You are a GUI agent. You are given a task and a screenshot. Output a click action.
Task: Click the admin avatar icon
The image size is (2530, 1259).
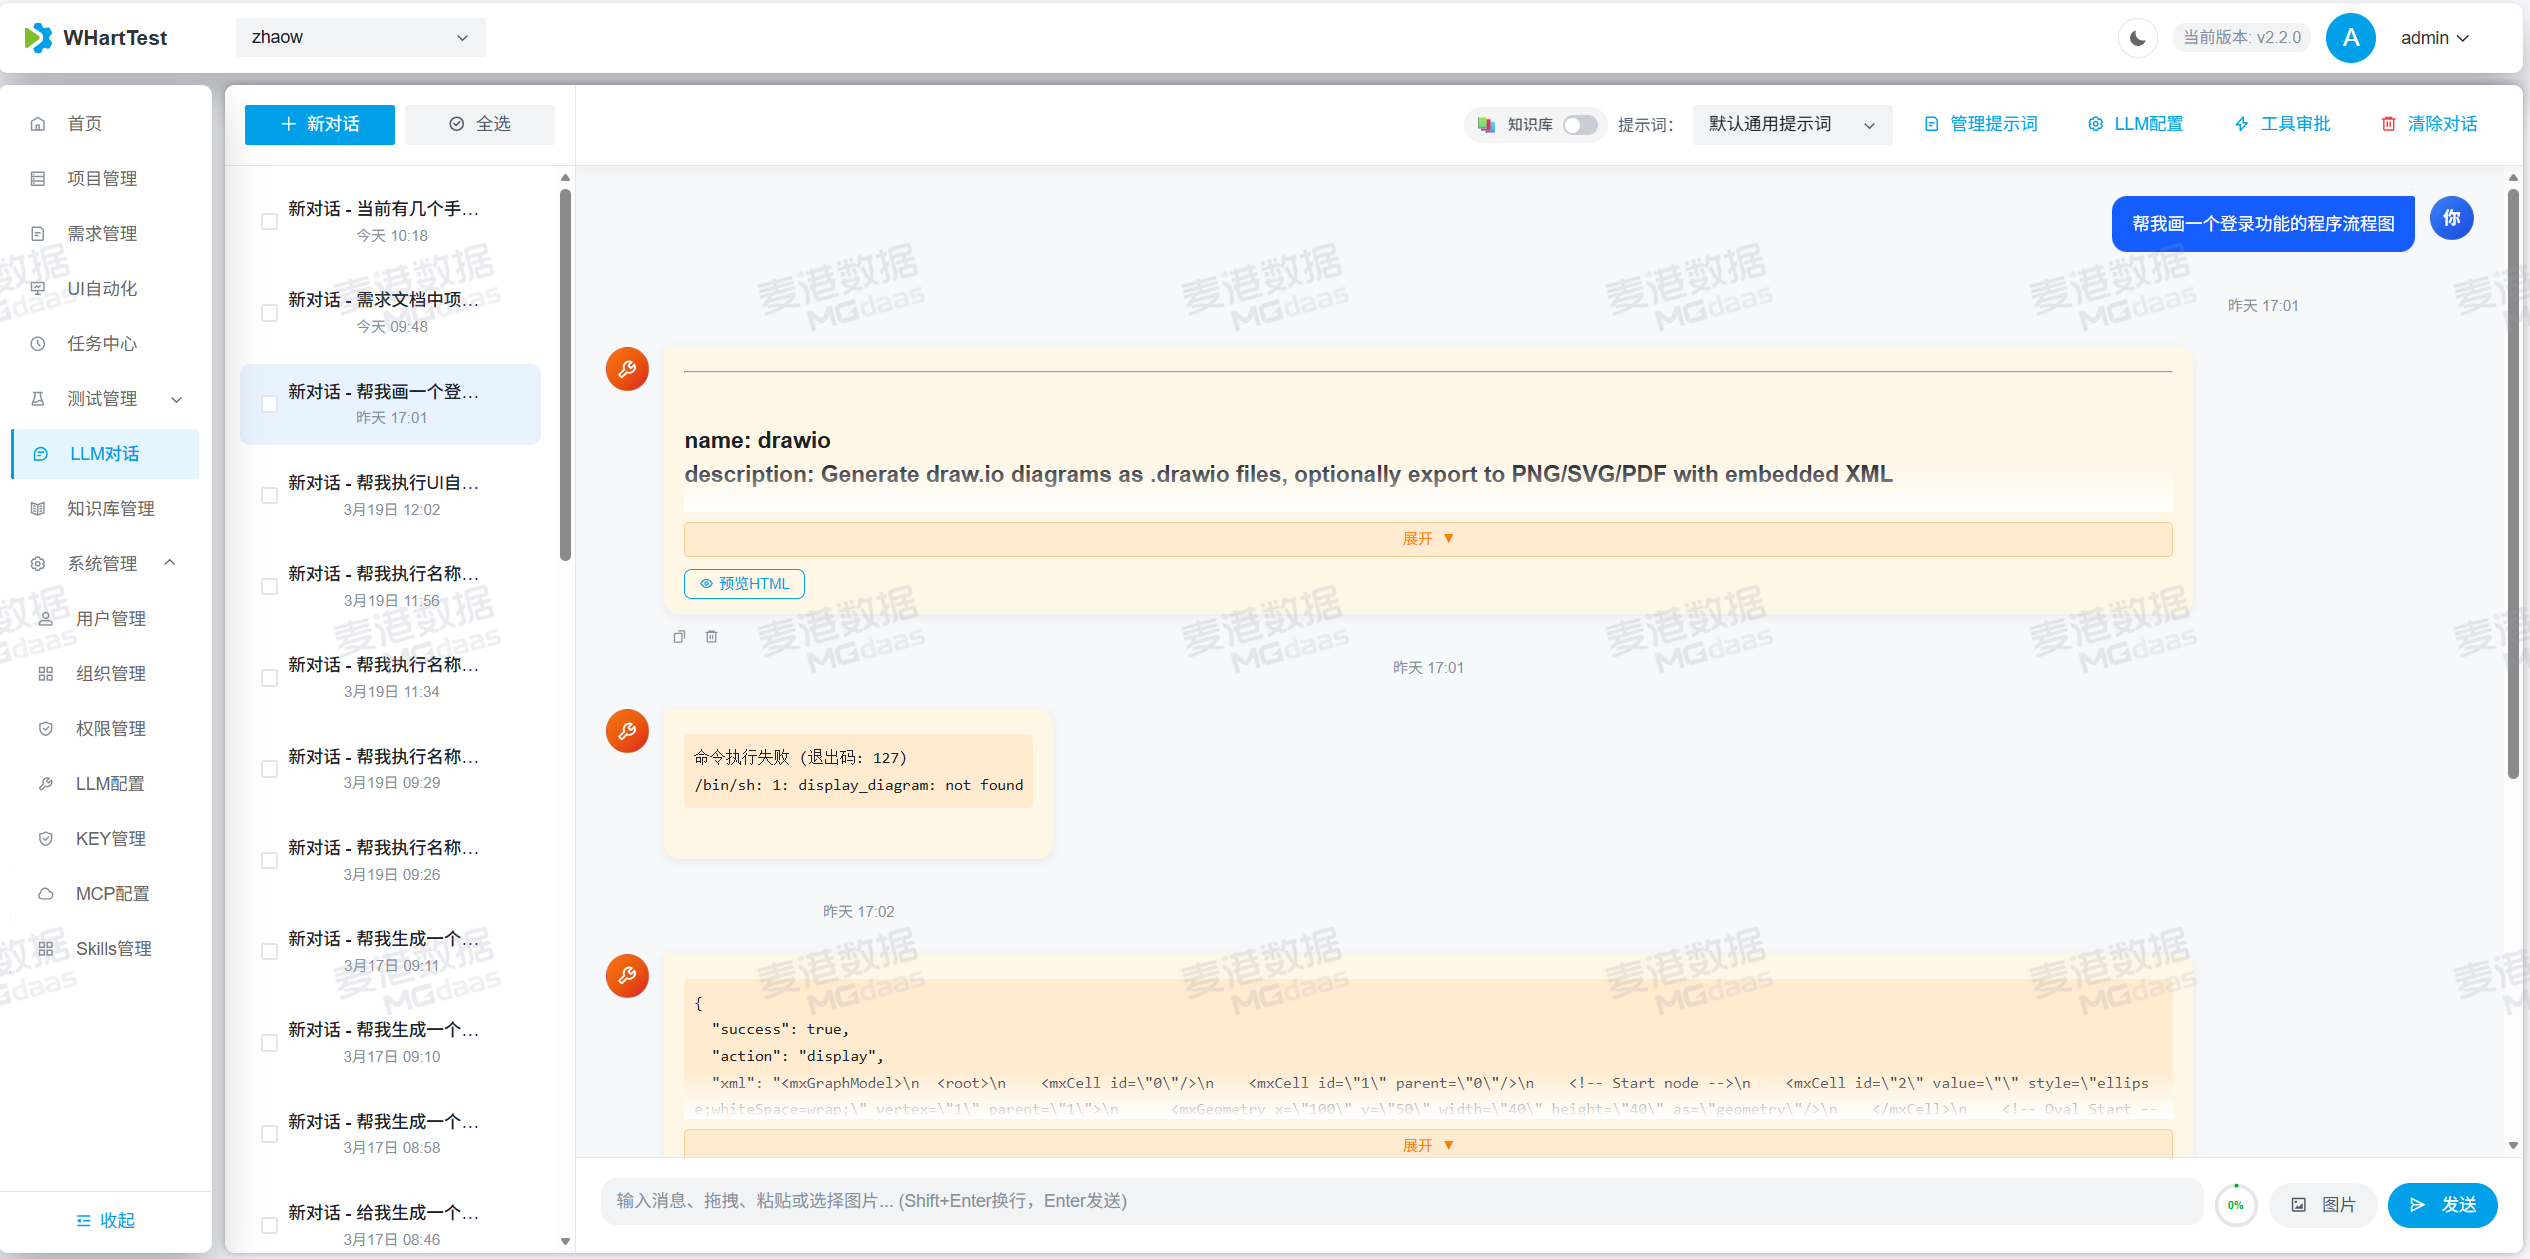tap(2350, 38)
